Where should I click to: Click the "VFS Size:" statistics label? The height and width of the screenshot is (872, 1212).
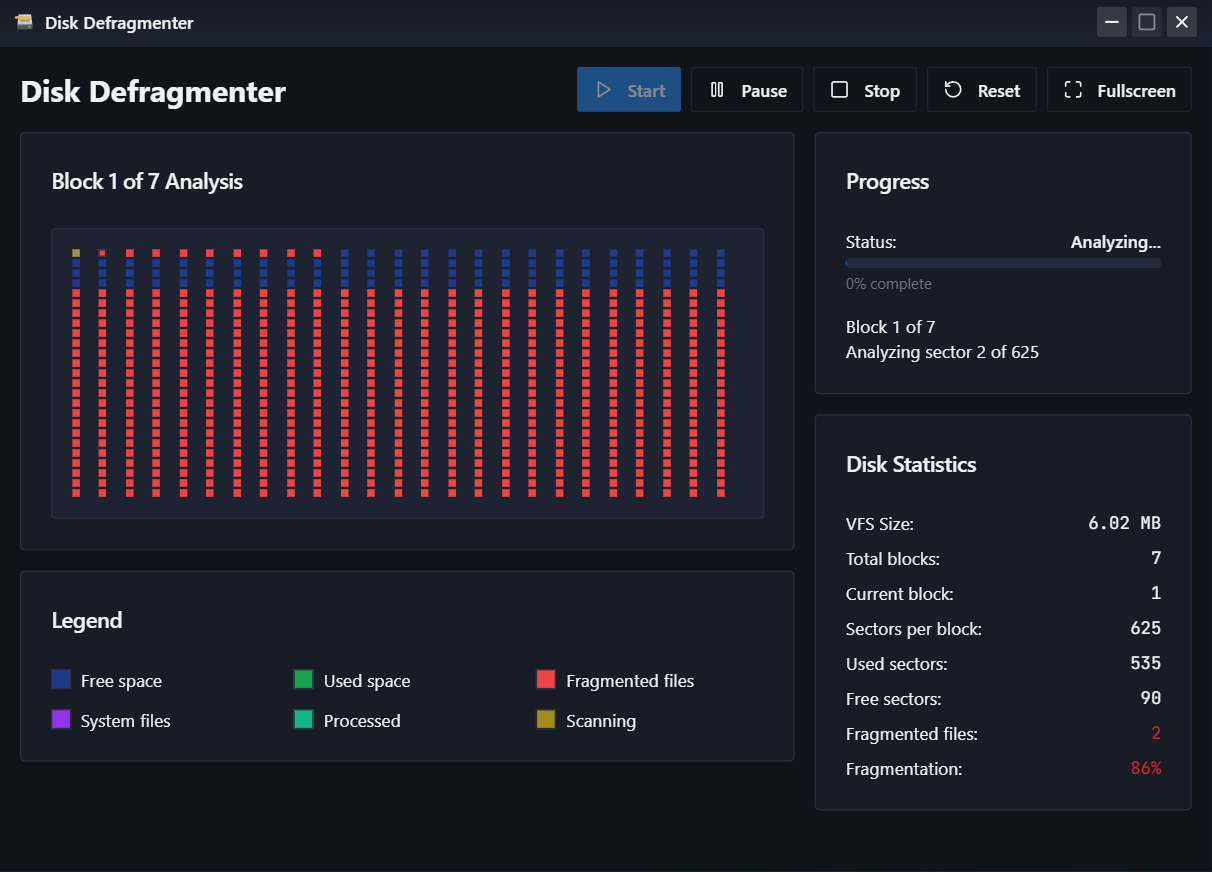click(x=880, y=524)
